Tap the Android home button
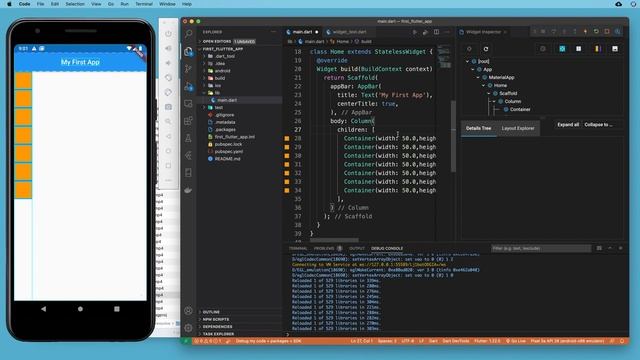 (x=80, y=309)
